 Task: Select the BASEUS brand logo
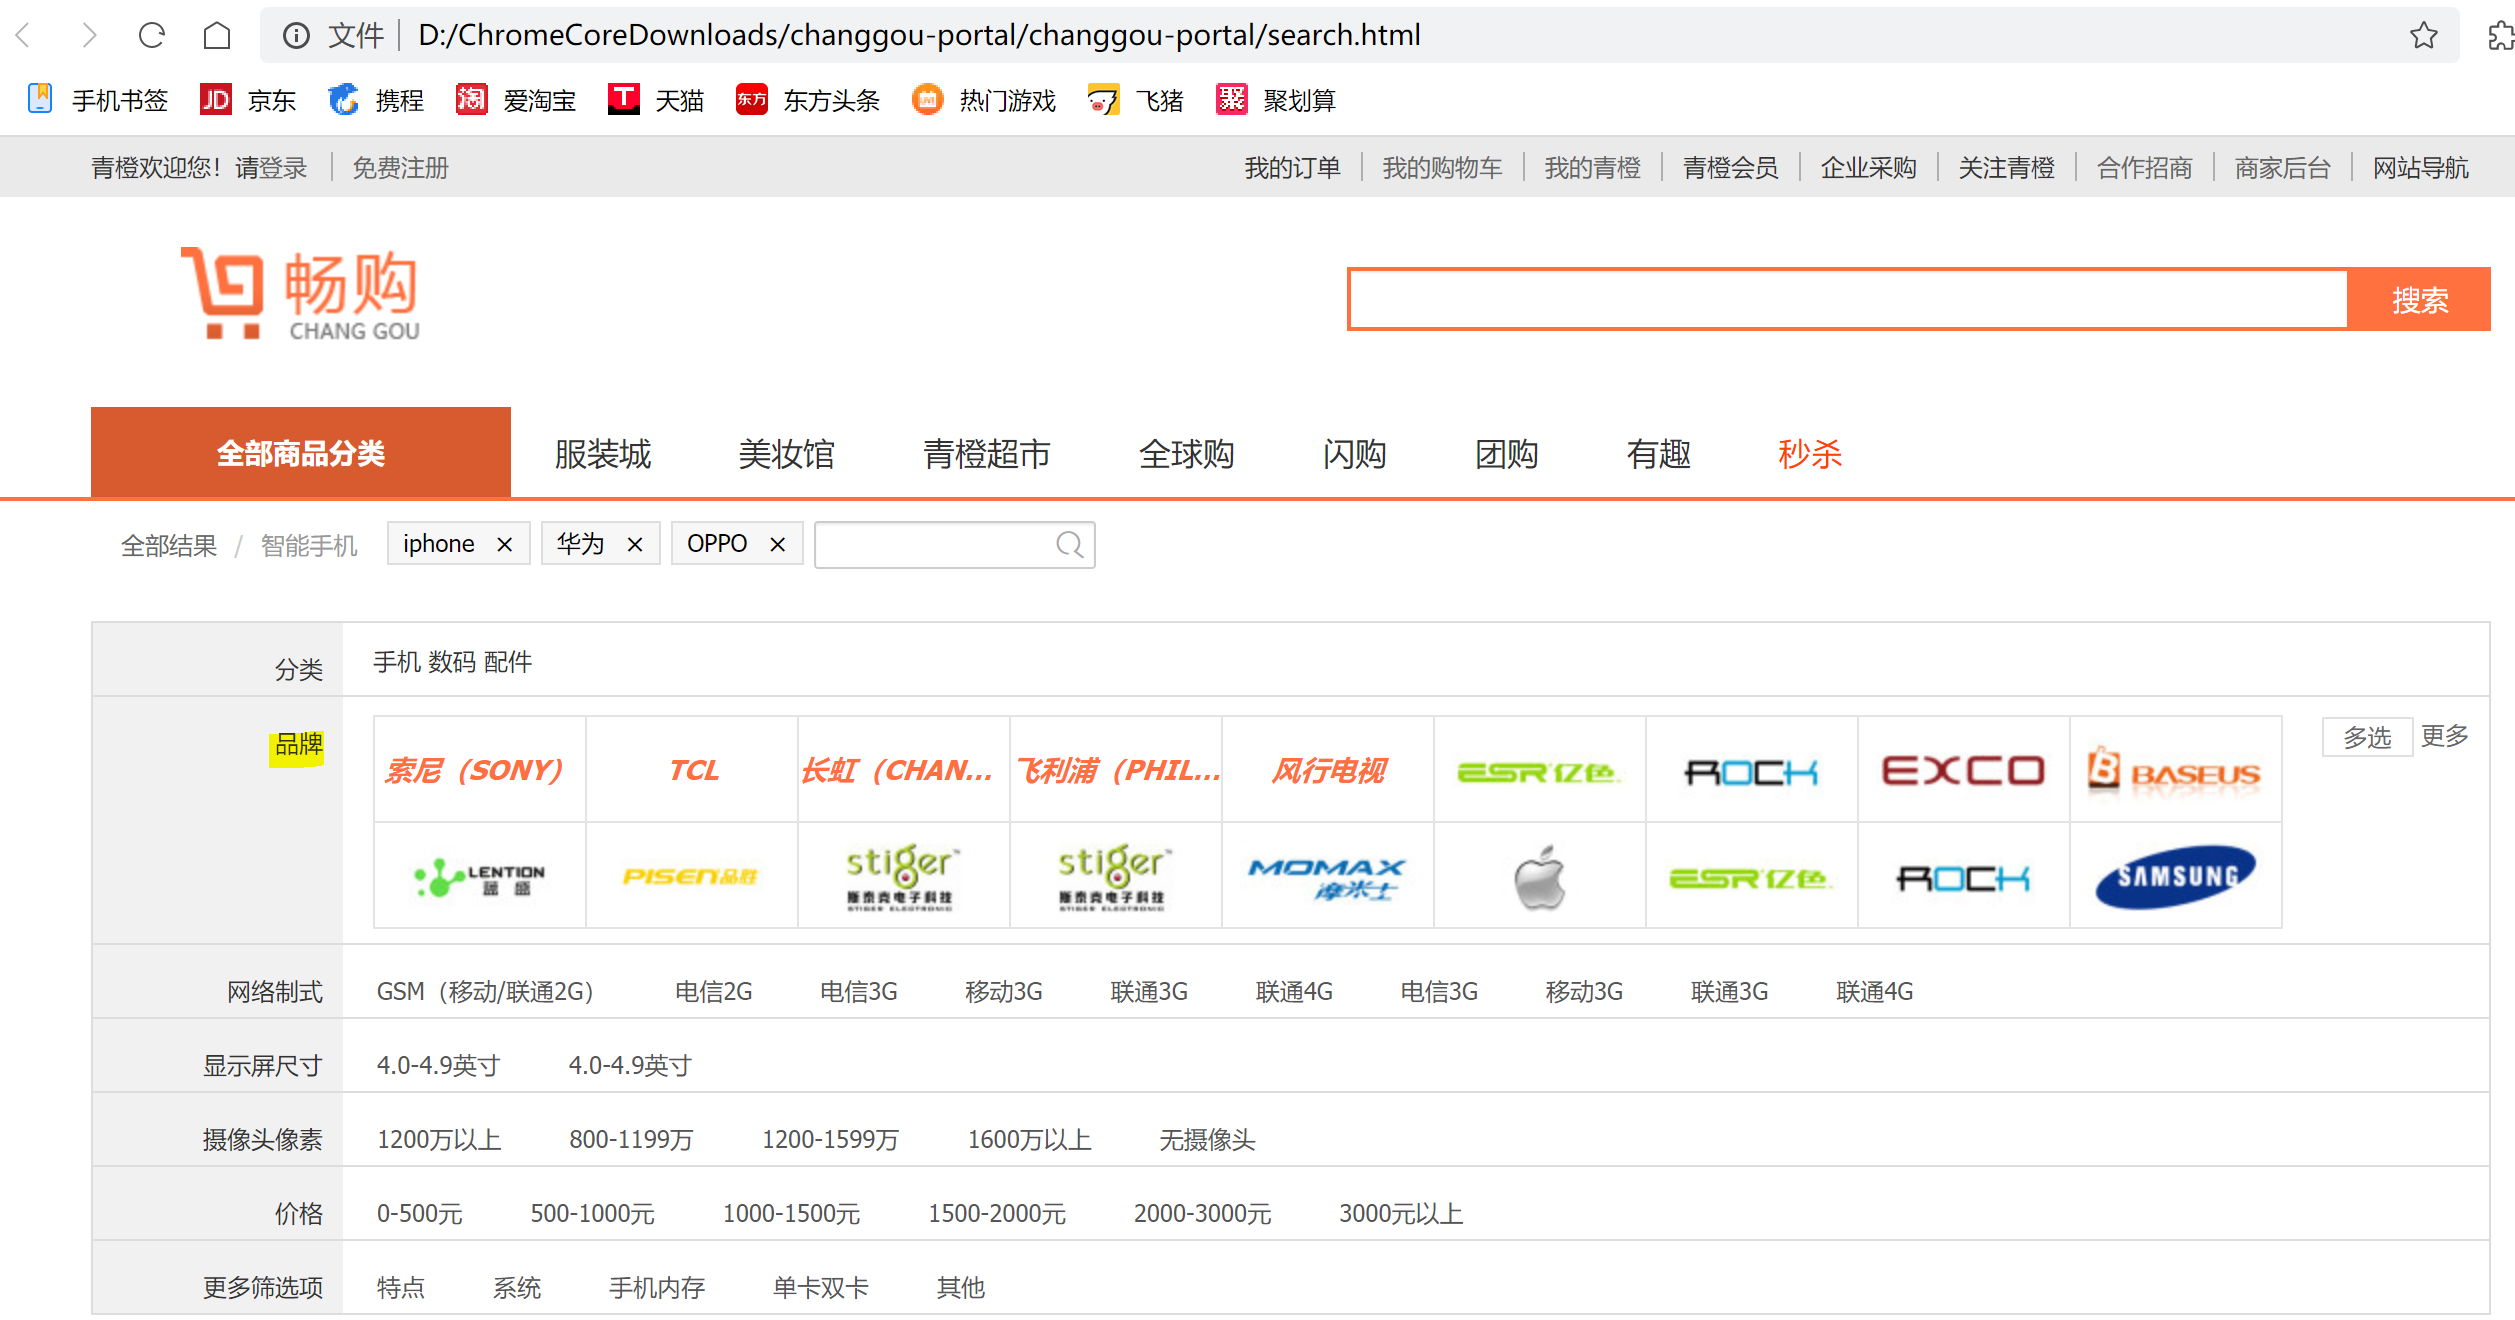[x=2176, y=770]
